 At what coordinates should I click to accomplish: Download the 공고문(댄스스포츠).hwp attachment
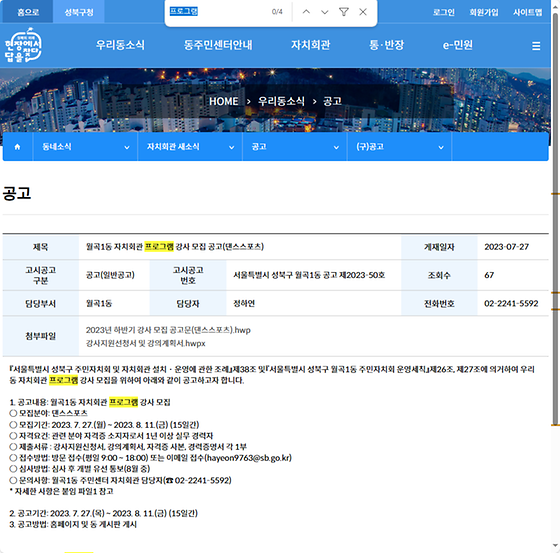tap(168, 330)
